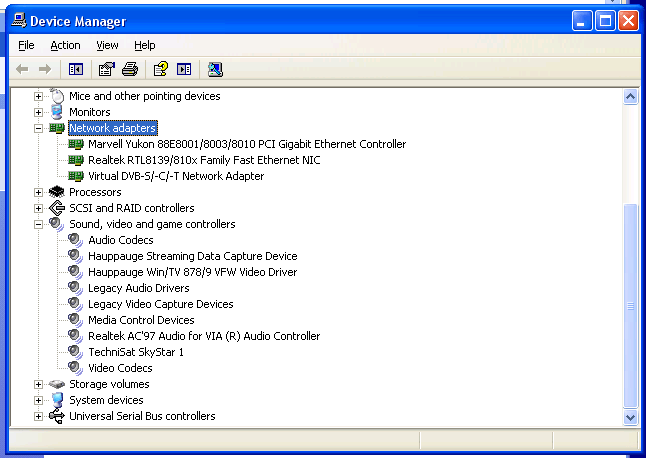646x458 pixels.
Task: Select the Audio Codecs entry
Action: 121,240
